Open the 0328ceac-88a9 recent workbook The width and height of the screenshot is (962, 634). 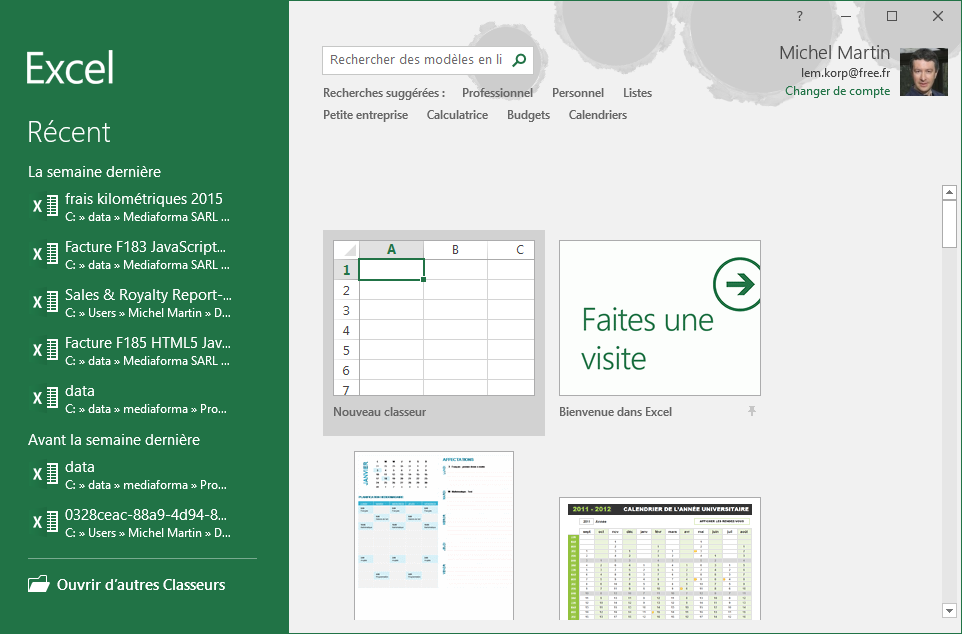coord(147,523)
